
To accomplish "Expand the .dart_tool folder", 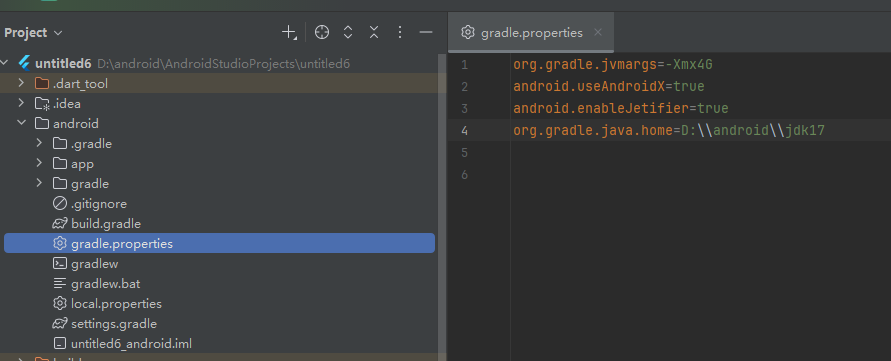I will click(x=21, y=84).
